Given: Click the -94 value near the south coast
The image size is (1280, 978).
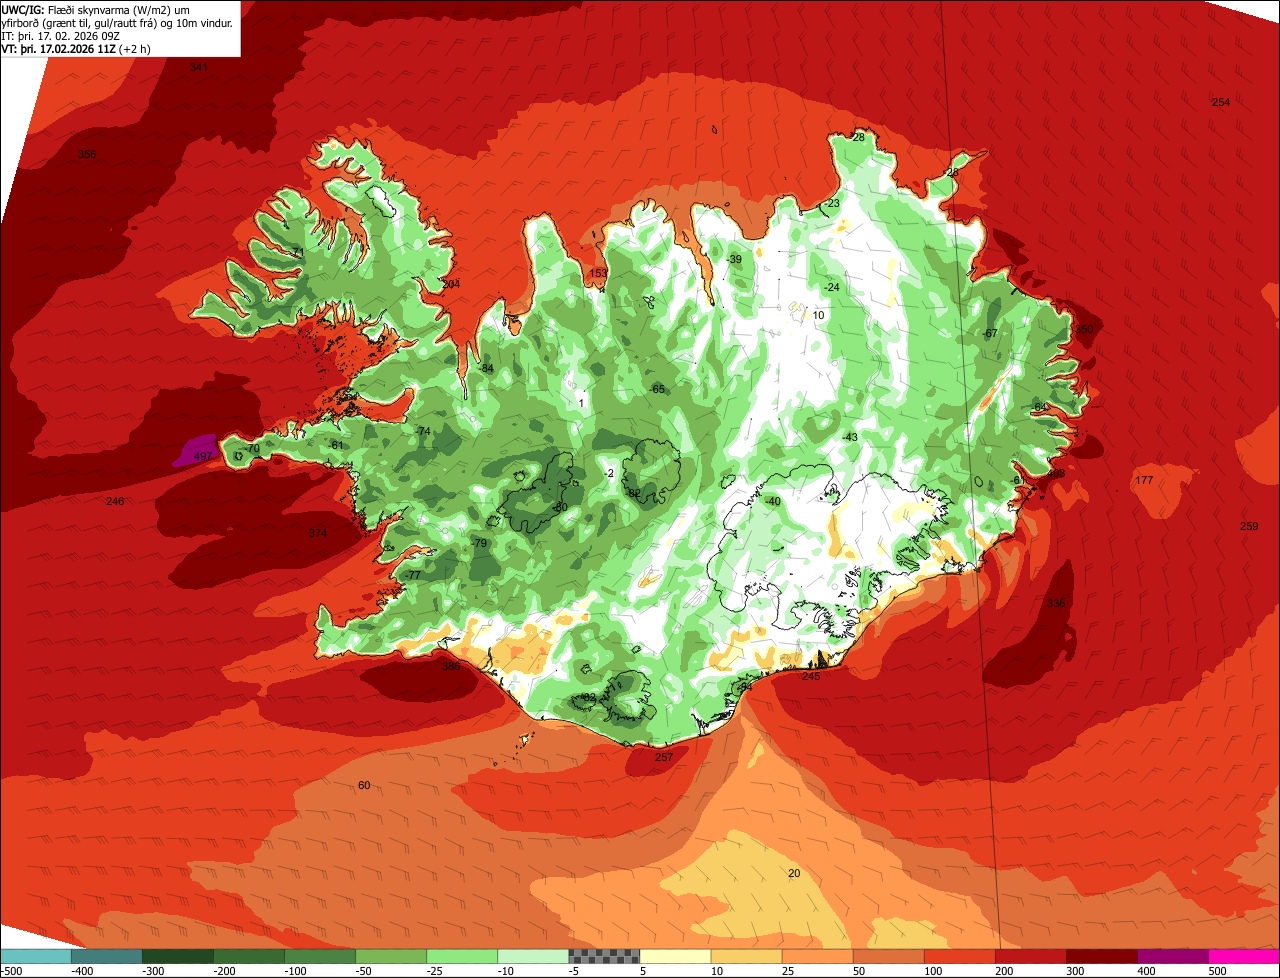Looking at the screenshot, I should tap(743, 687).
